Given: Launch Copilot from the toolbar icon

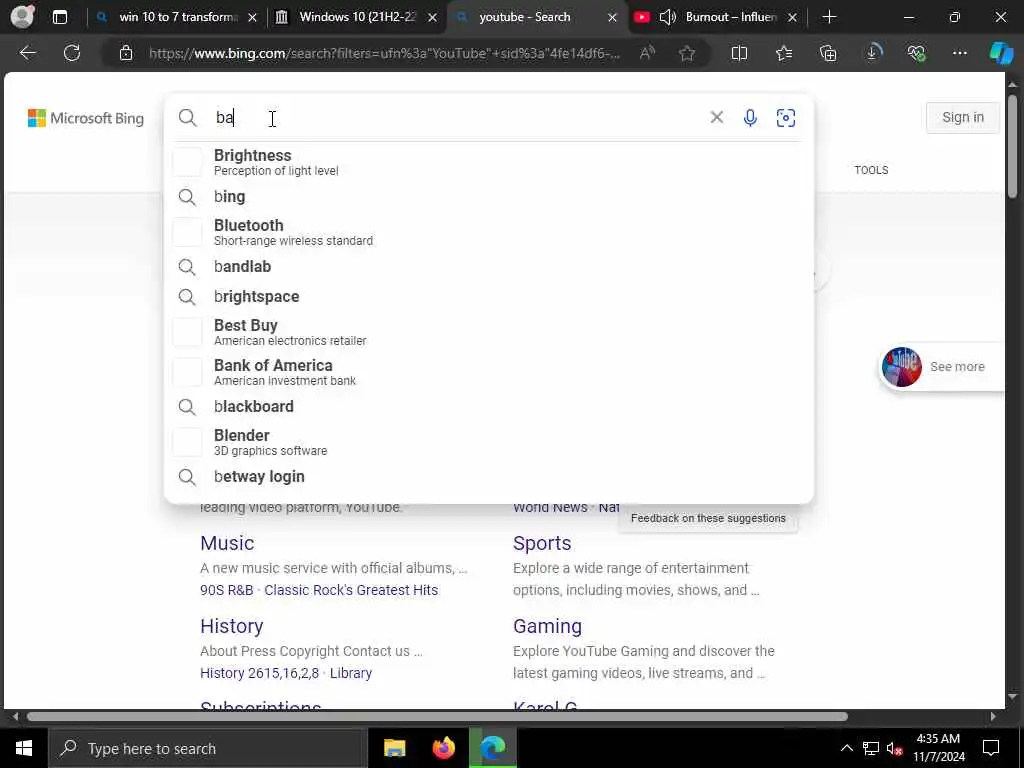Looking at the screenshot, I should (x=1001, y=53).
